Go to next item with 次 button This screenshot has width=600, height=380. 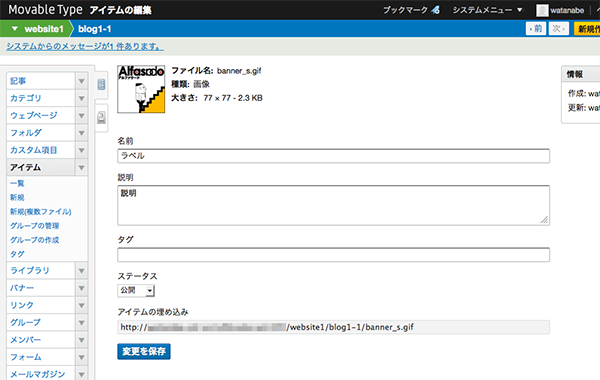point(558,29)
